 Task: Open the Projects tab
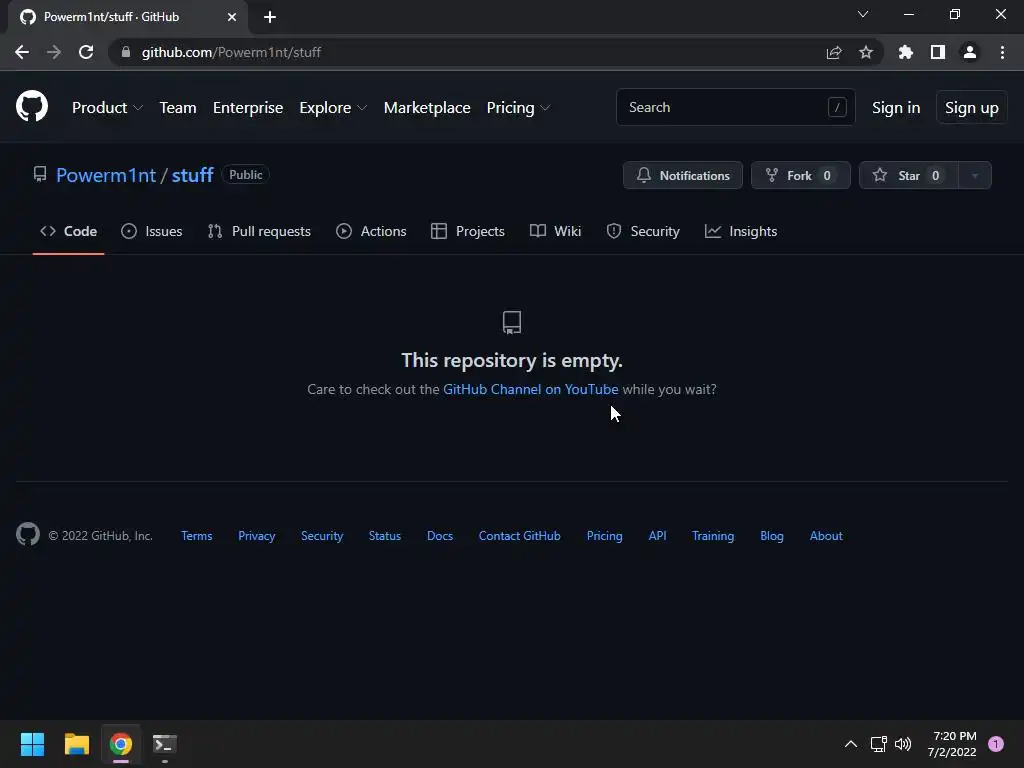pyautogui.click(x=468, y=231)
